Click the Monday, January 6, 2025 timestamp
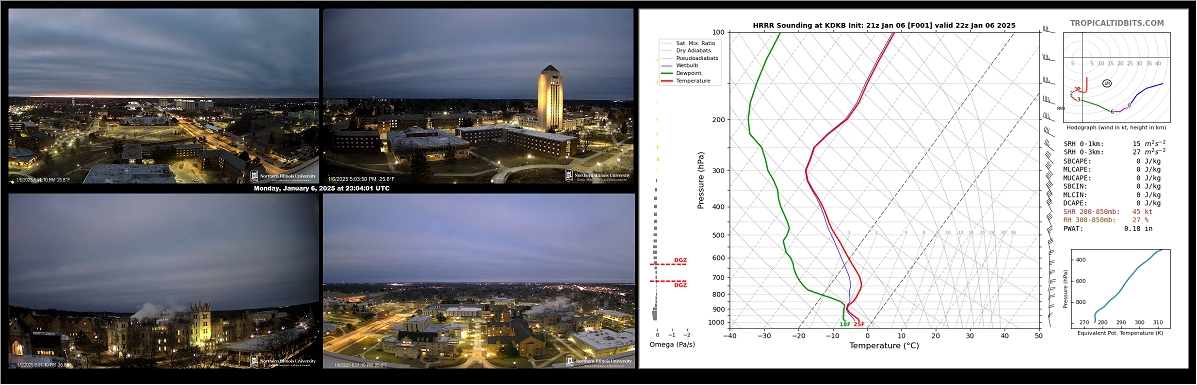Screen dimensions: 1197x385 tap(321, 189)
